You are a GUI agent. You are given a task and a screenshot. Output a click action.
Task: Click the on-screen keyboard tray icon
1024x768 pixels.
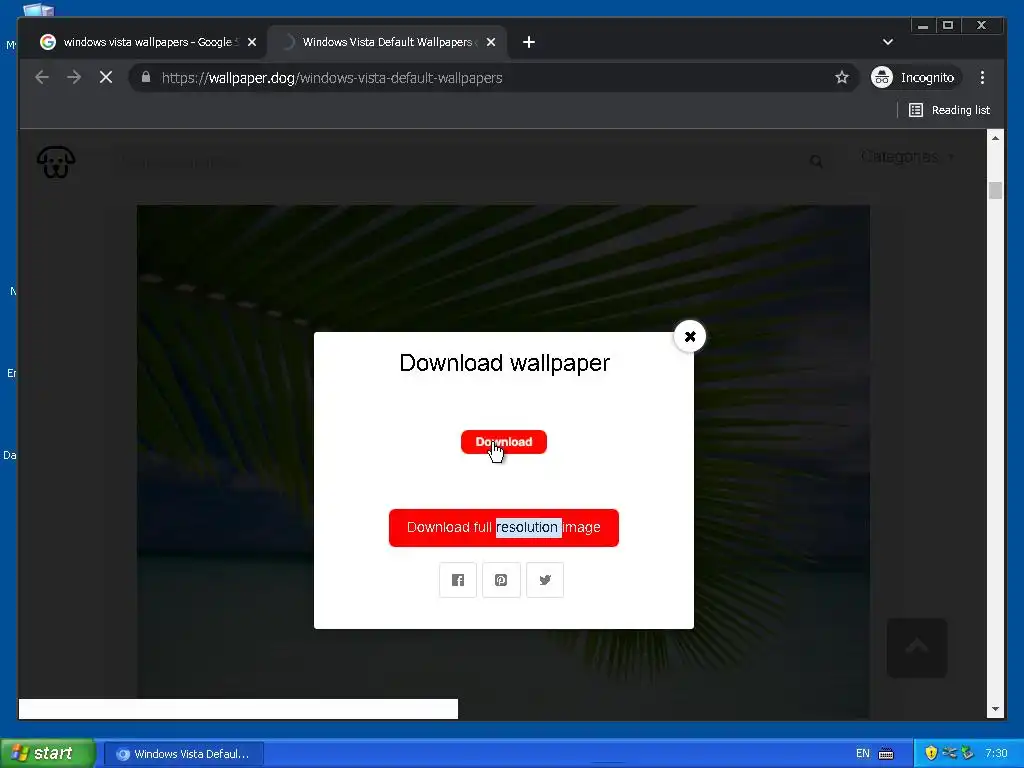[886, 754]
